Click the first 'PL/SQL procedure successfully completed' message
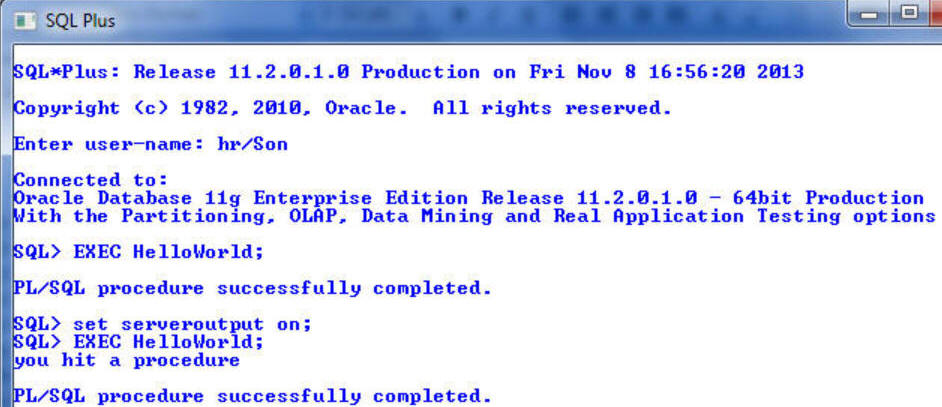Image resolution: width=942 pixels, height=407 pixels. 253,289
